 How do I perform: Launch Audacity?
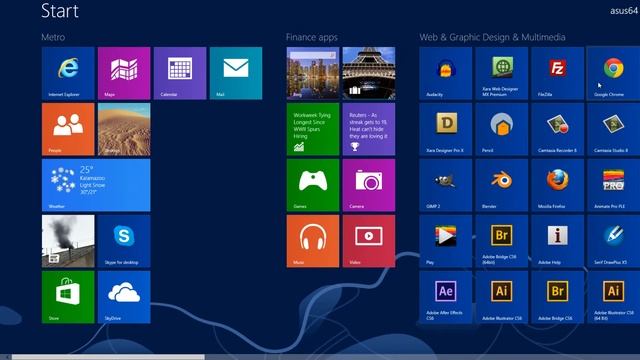(446, 73)
